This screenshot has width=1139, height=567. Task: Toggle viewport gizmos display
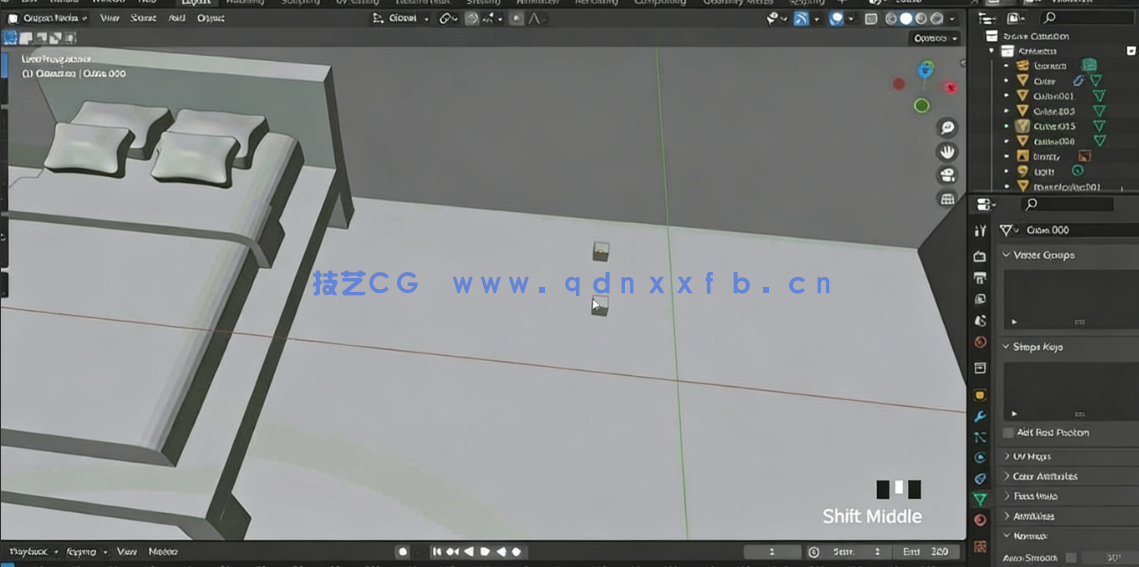[801, 19]
